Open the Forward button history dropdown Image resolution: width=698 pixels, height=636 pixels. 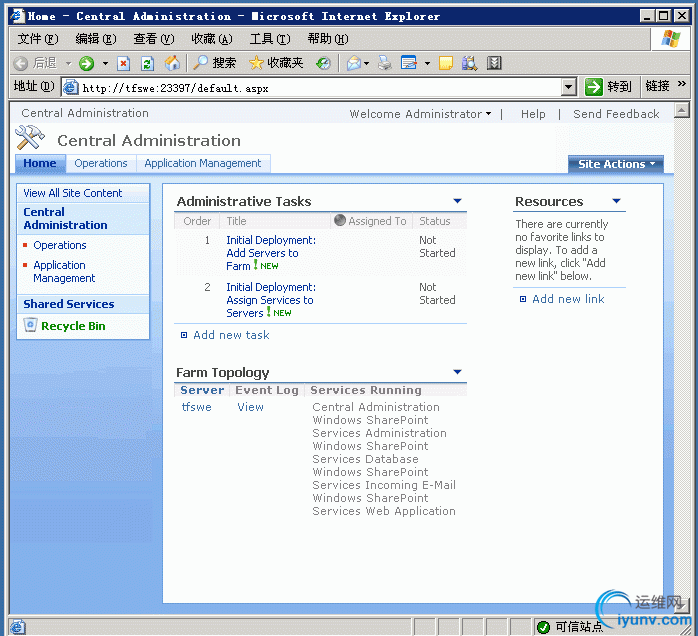106,63
